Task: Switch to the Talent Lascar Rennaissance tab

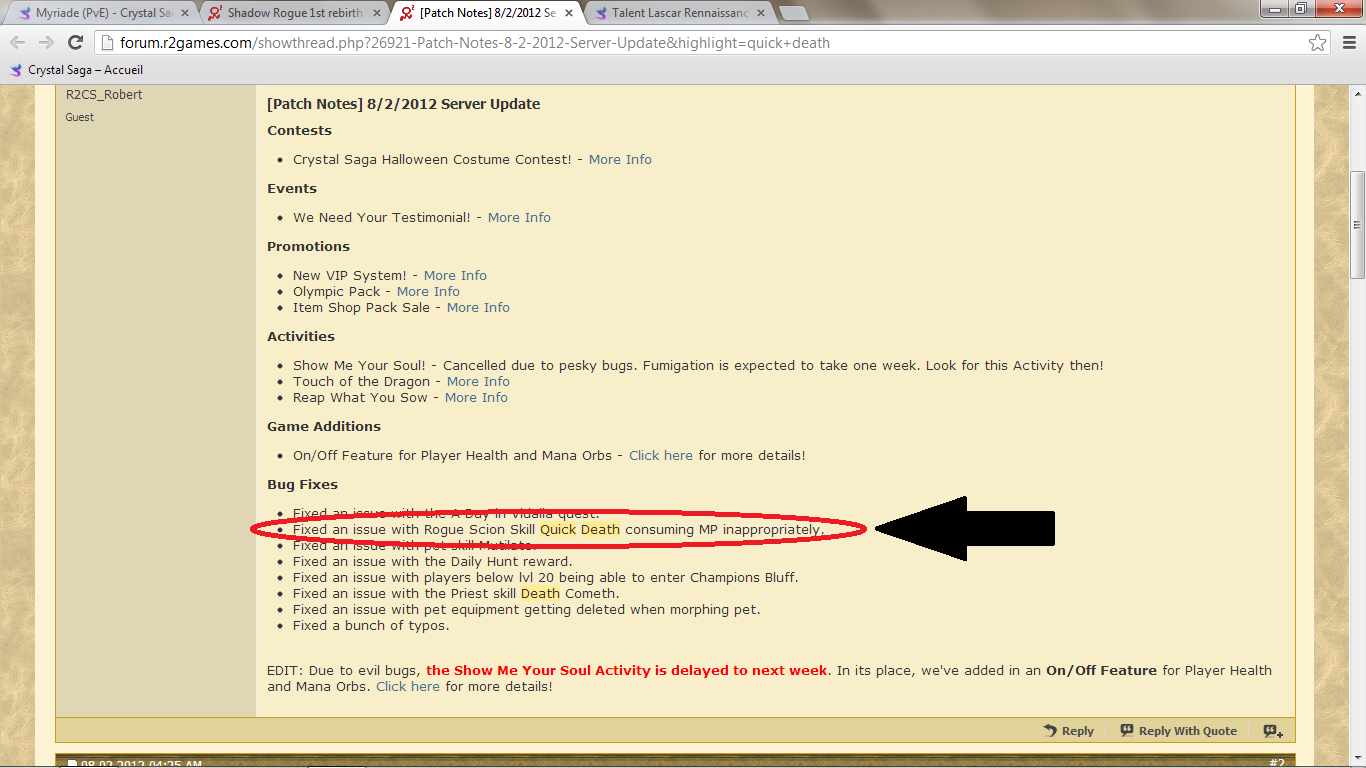Action: [680, 14]
